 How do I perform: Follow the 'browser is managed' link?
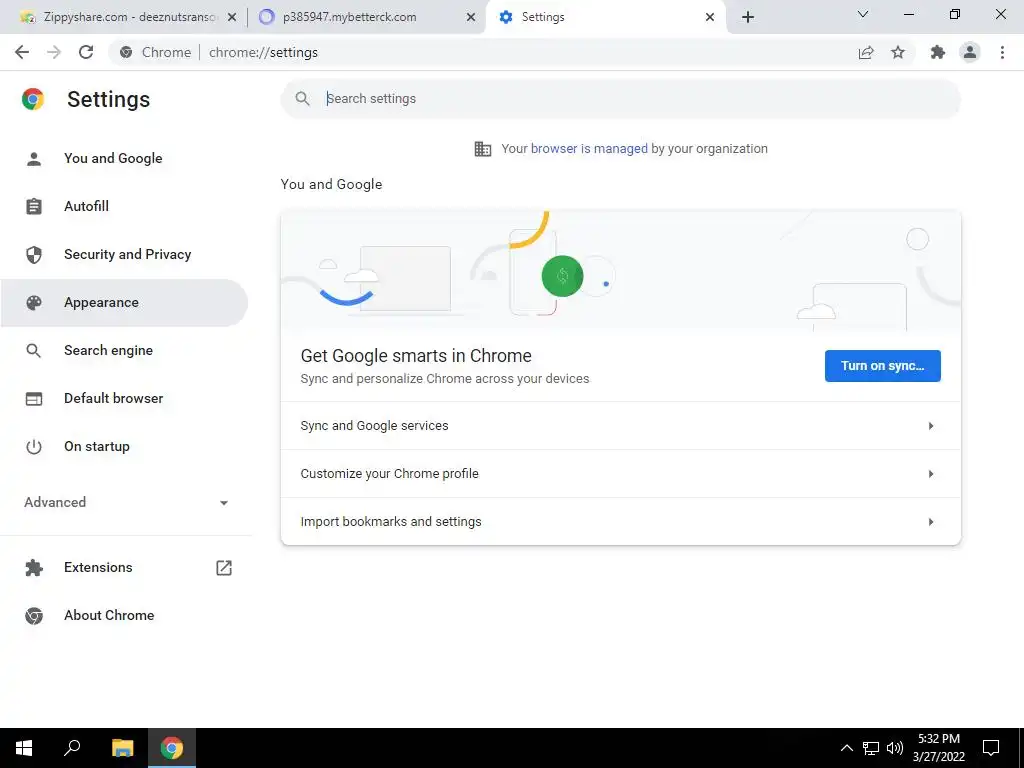pos(589,149)
